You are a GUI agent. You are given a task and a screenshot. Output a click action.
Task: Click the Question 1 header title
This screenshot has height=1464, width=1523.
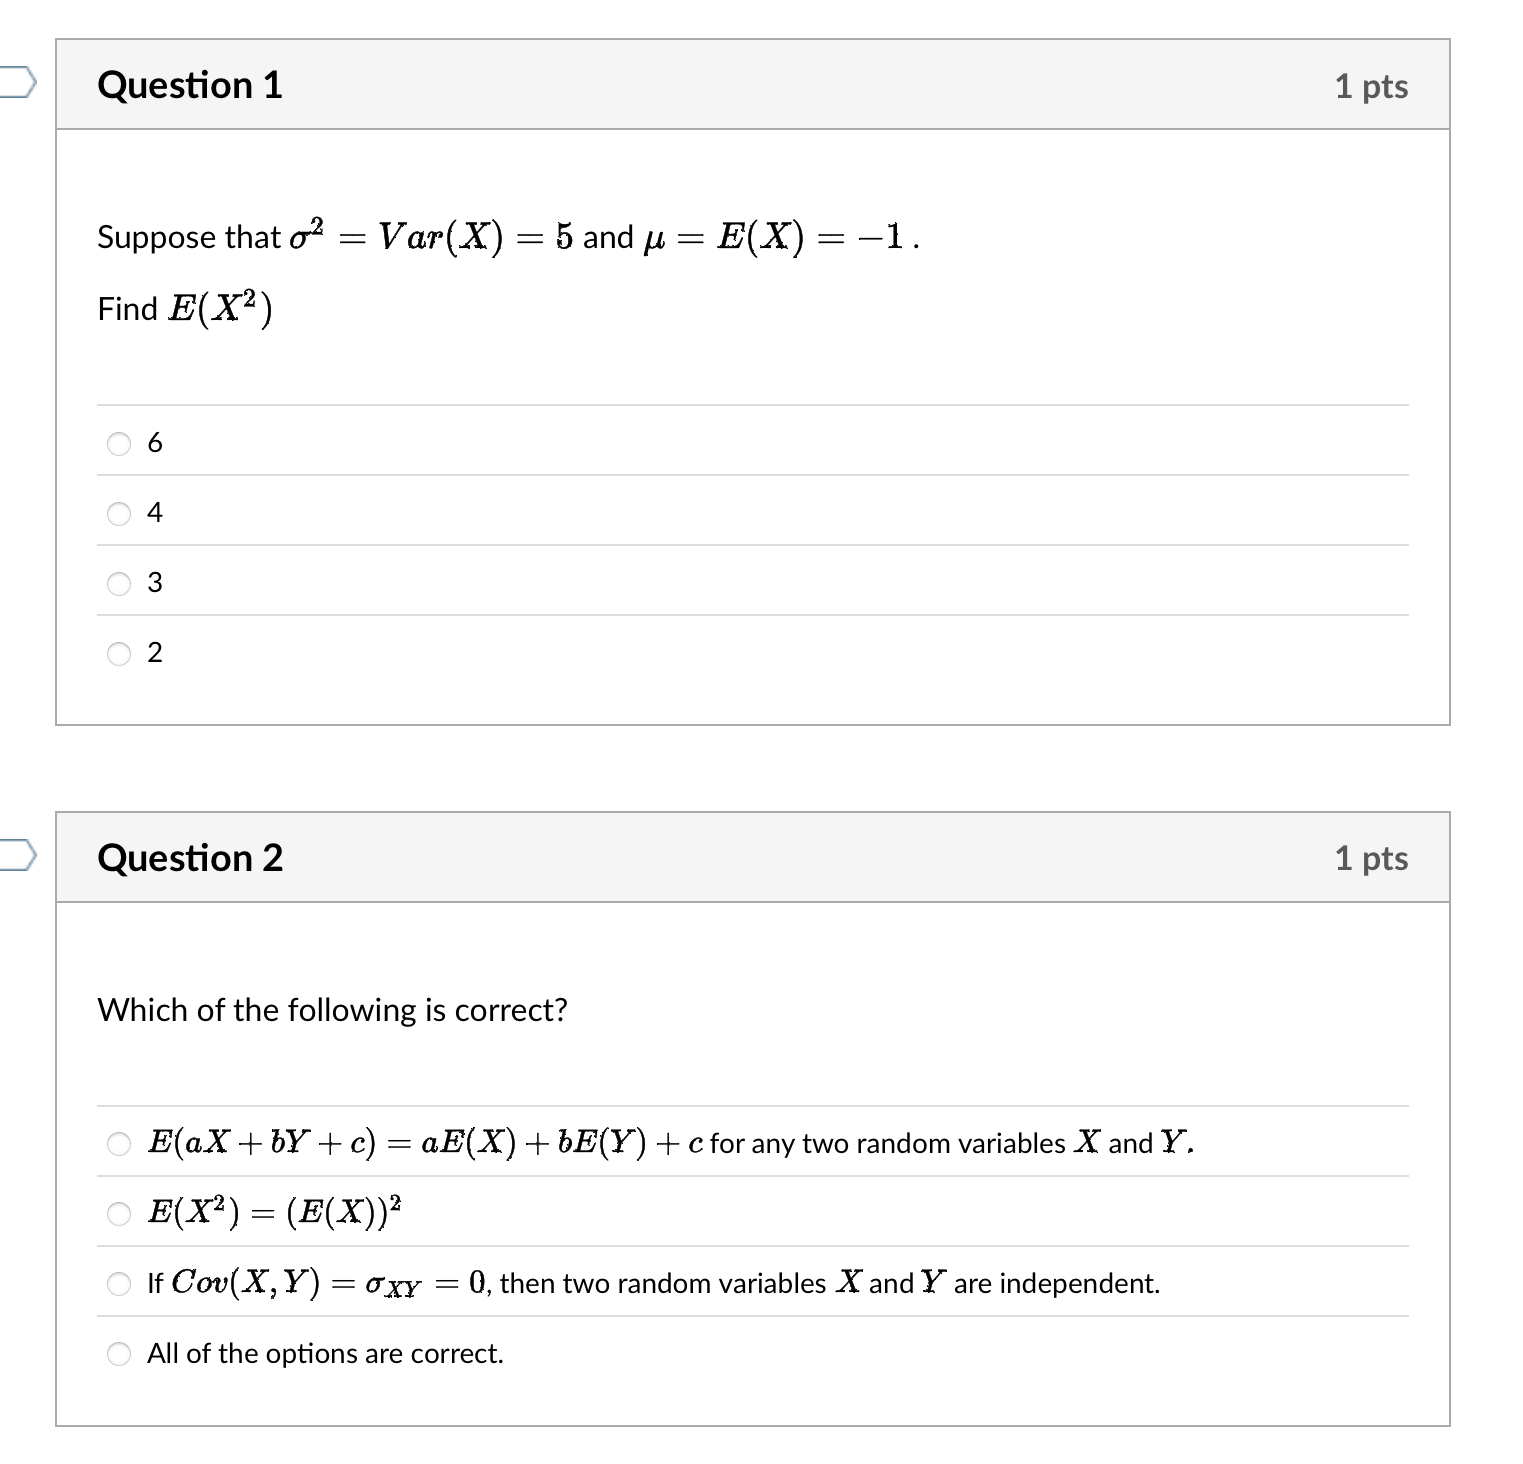[x=188, y=85]
